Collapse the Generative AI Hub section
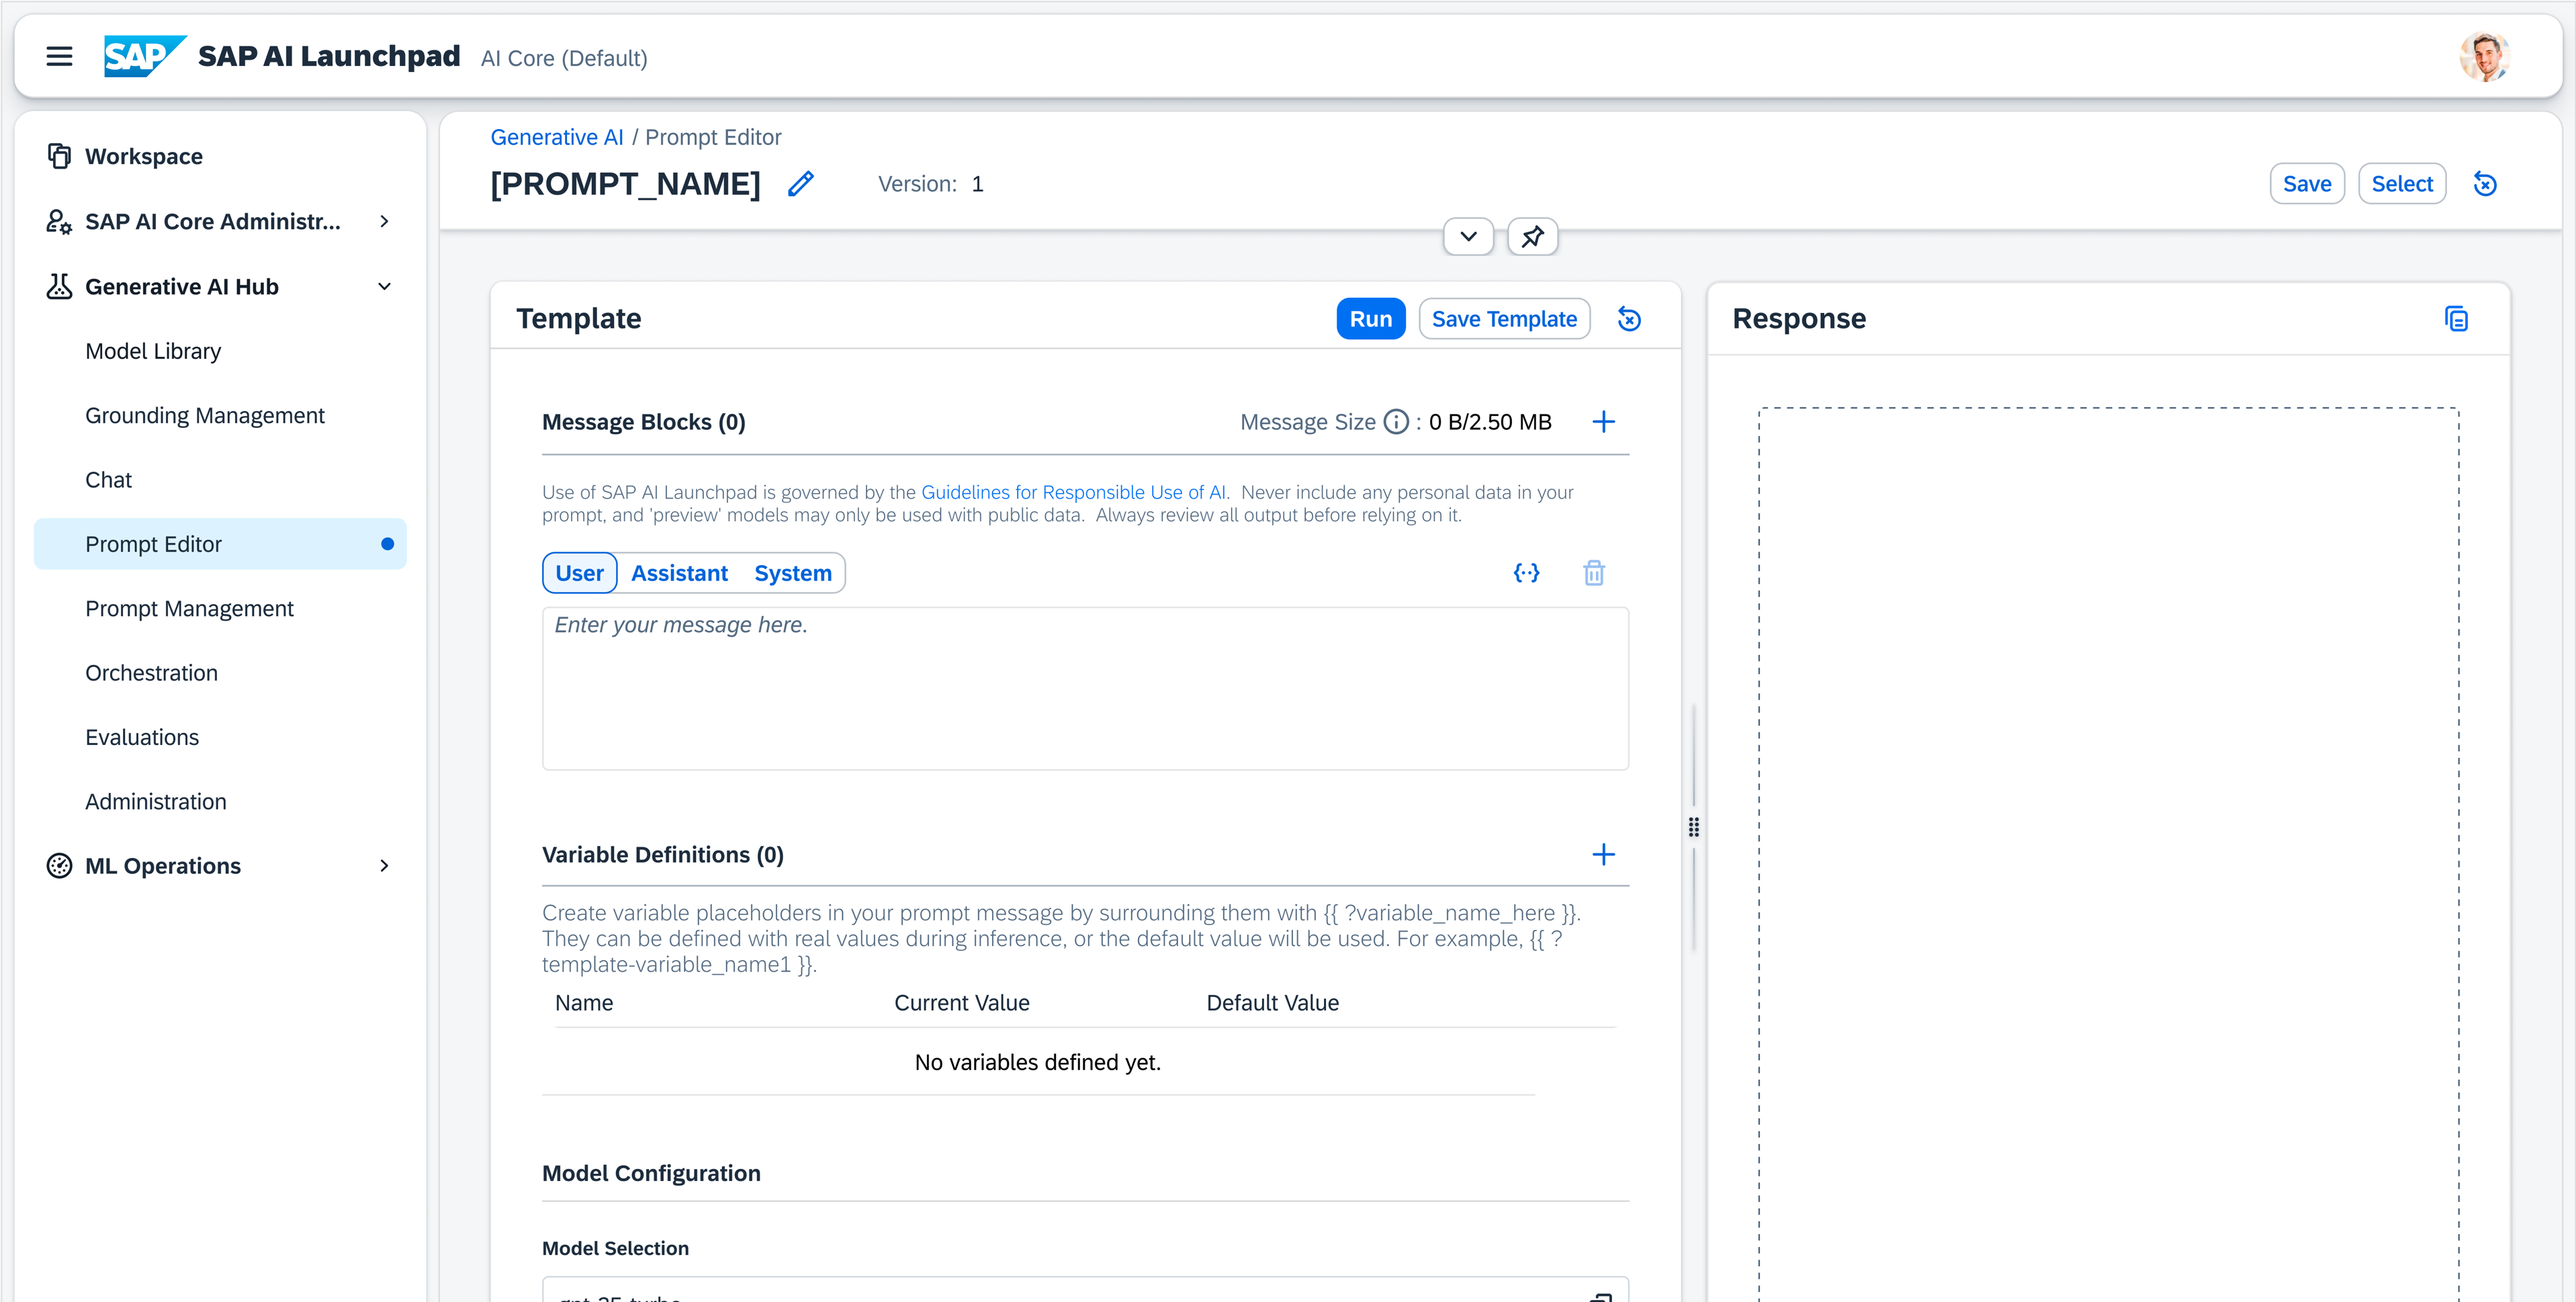Image resolution: width=2576 pixels, height=1302 pixels. (384, 287)
